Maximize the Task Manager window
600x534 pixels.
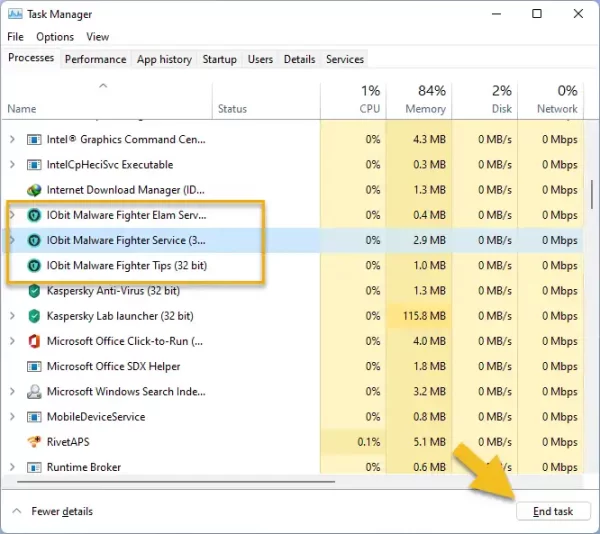pos(537,14)
